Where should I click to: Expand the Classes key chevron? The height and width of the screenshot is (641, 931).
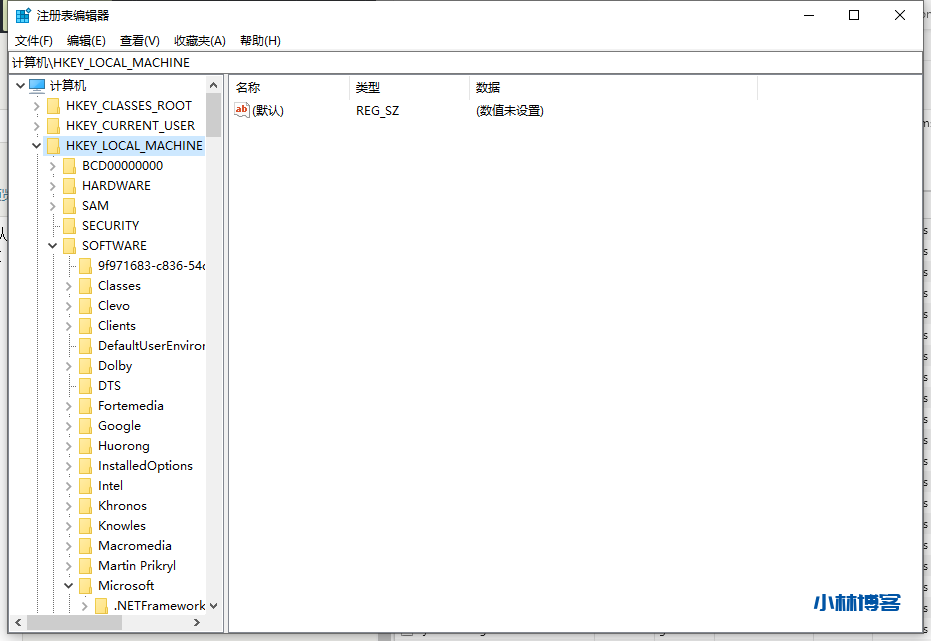click(x=69, y=286)
